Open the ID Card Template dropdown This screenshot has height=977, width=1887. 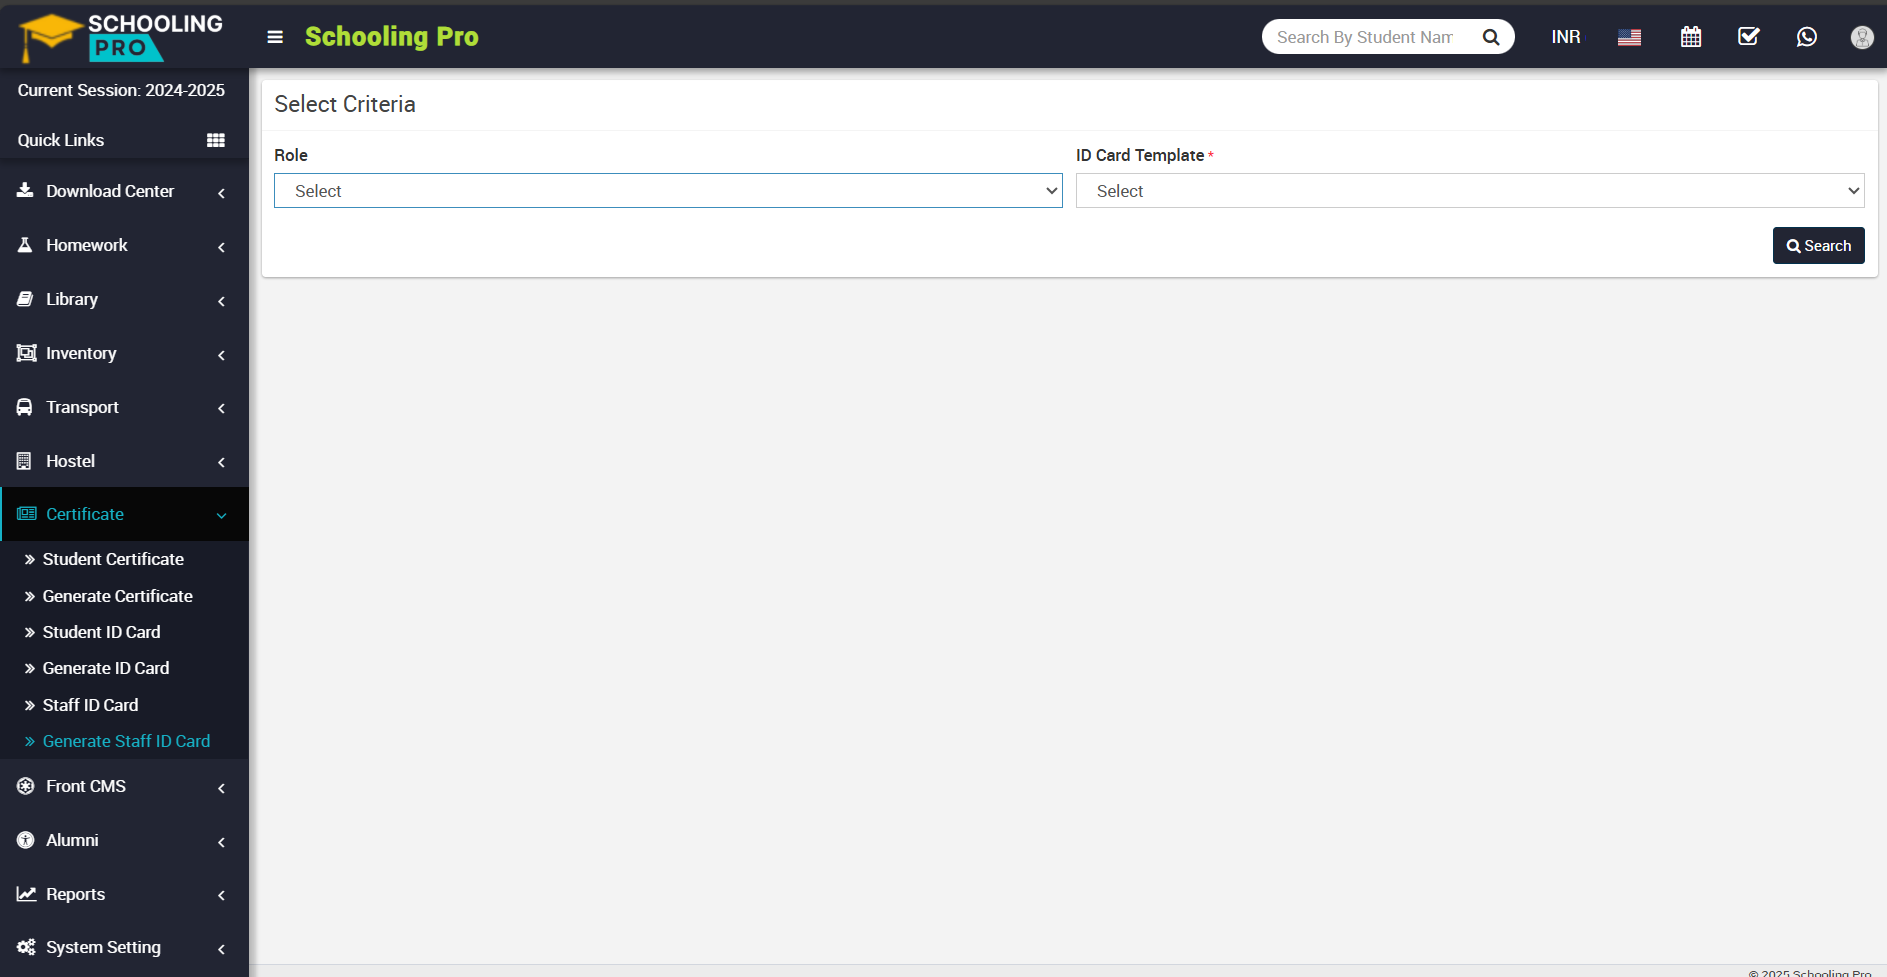pos(1470,190)
